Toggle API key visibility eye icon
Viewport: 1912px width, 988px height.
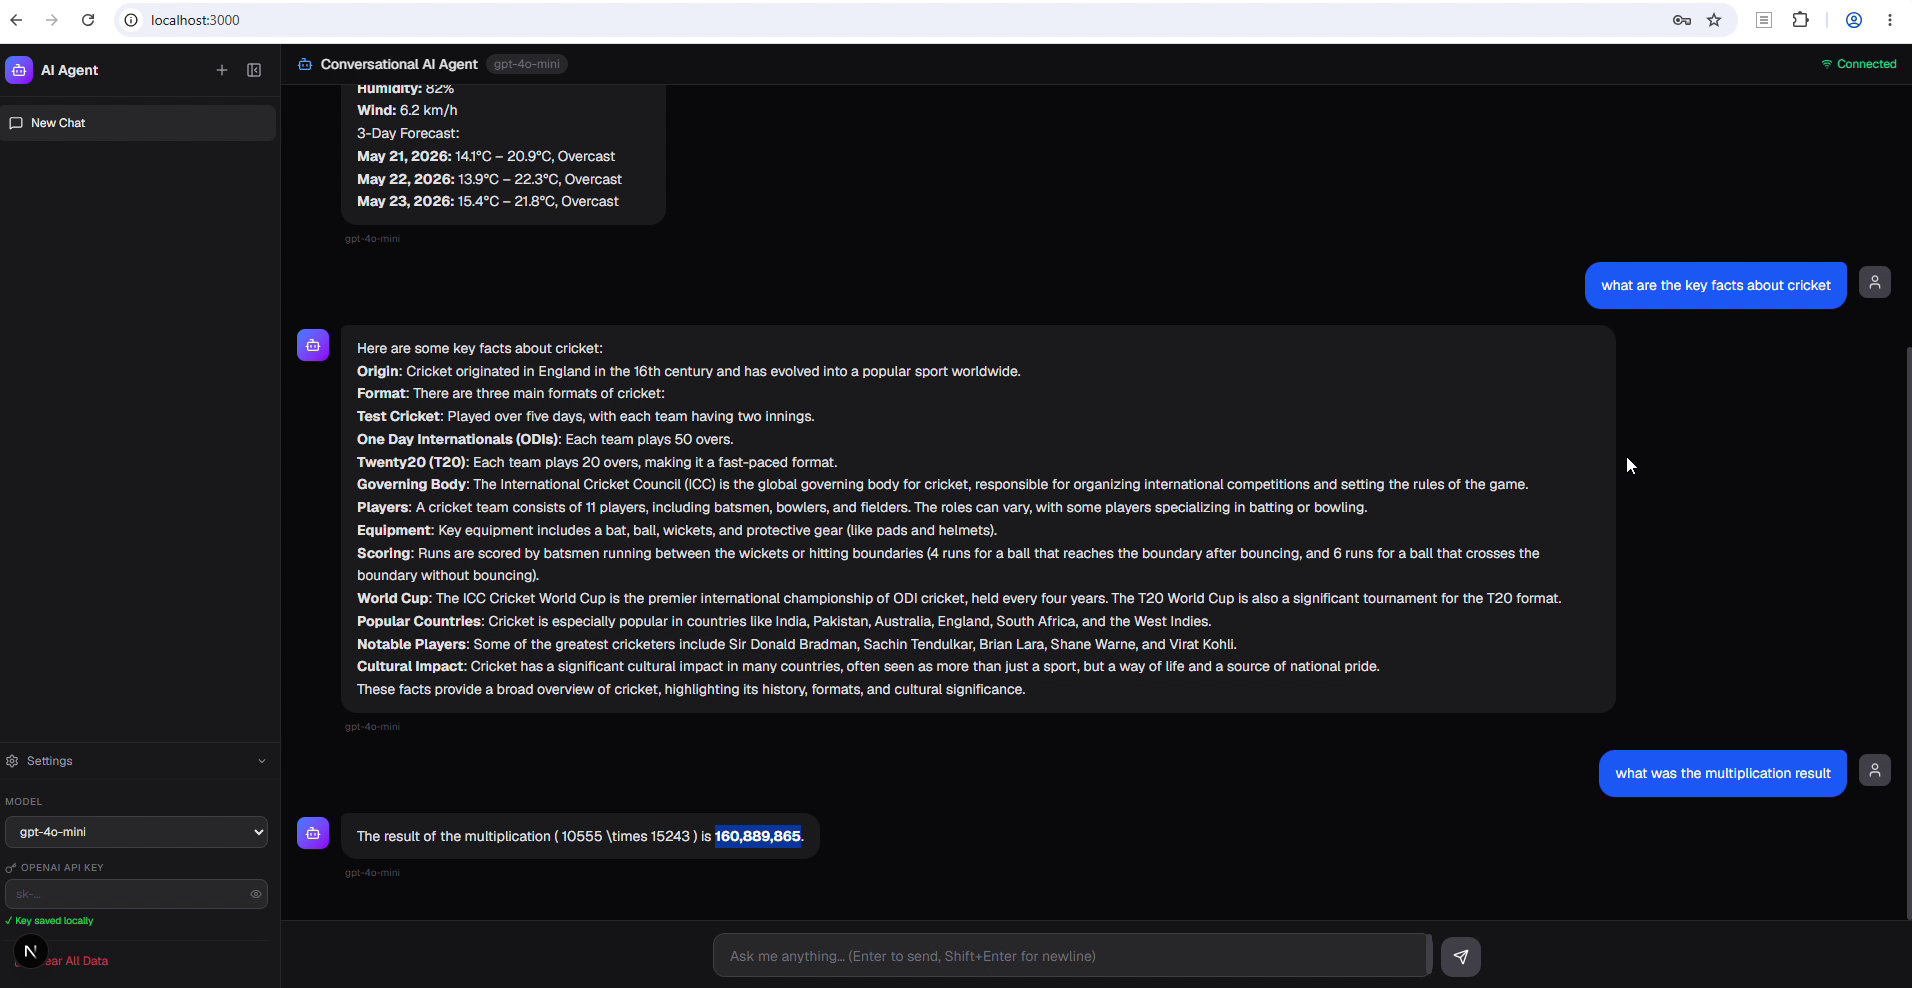(256, 894)
